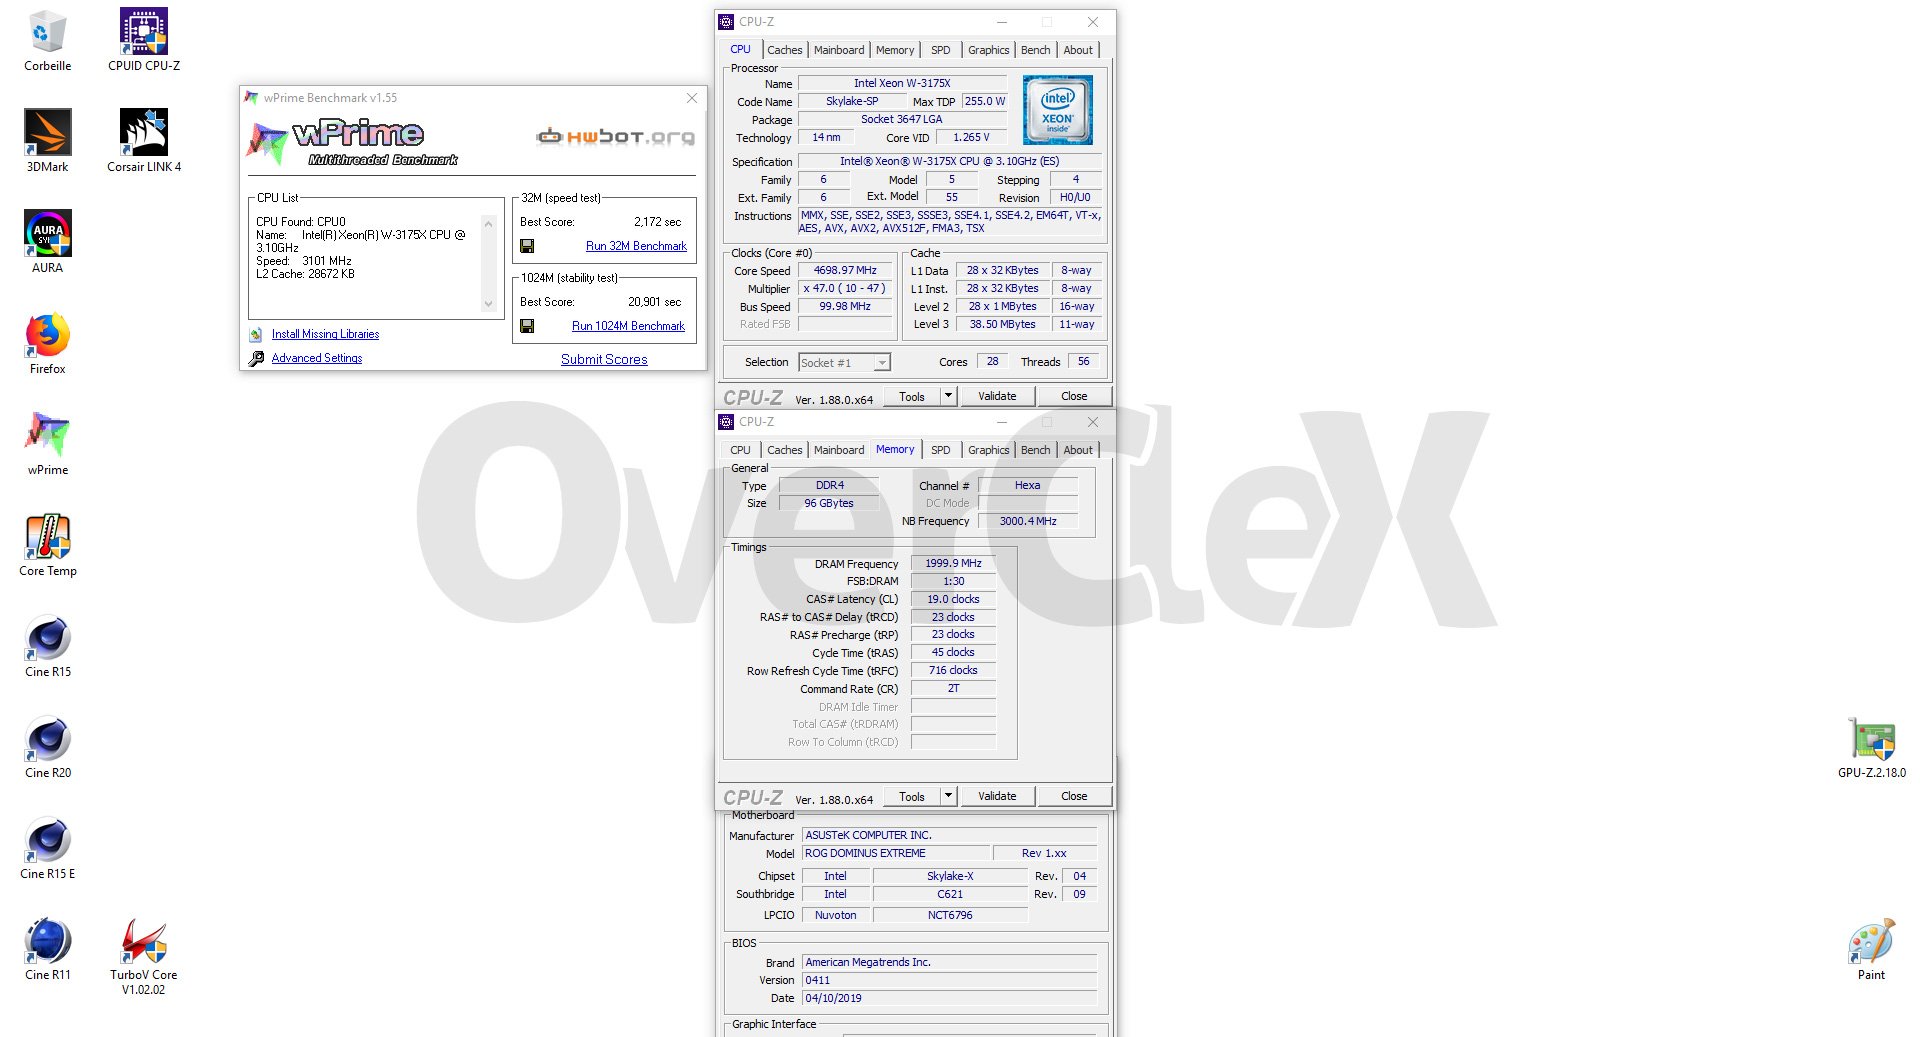The width and height of the screenshot is (1920, 1037).
Task: Open Bench tab in lower CPU-Z
Action: click(1036, 450)
